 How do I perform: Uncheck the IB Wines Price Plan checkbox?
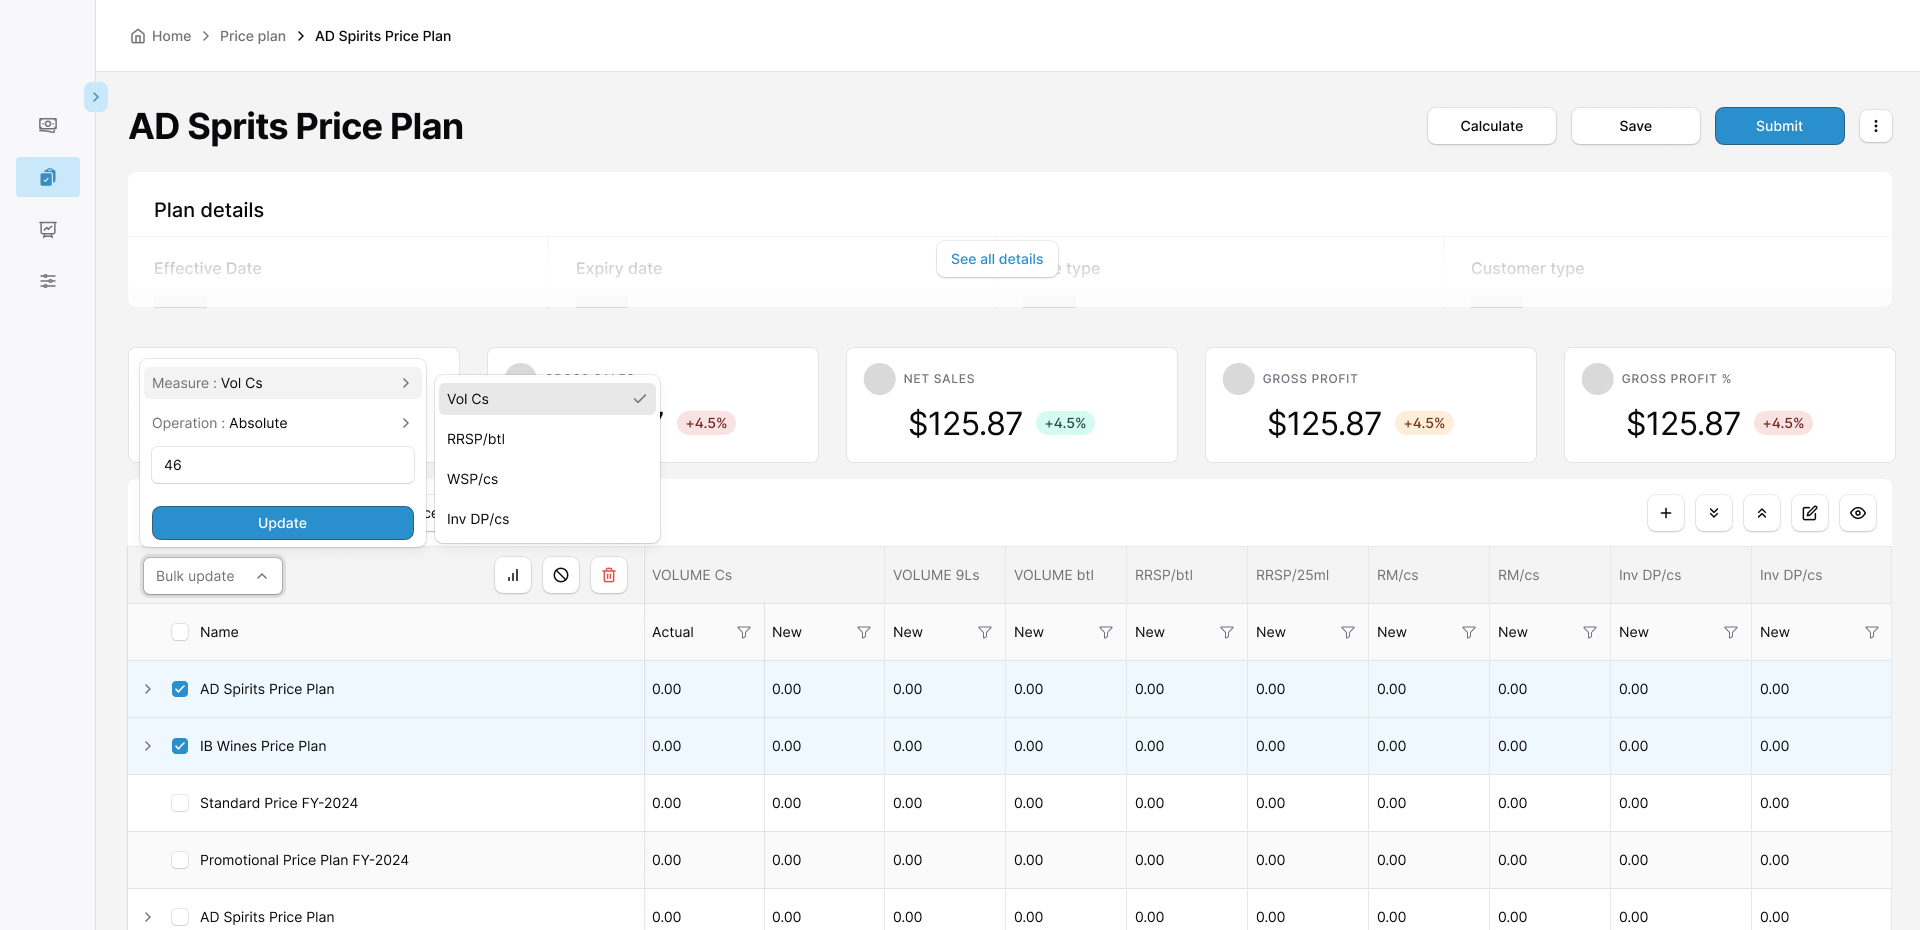pos(180,746)
